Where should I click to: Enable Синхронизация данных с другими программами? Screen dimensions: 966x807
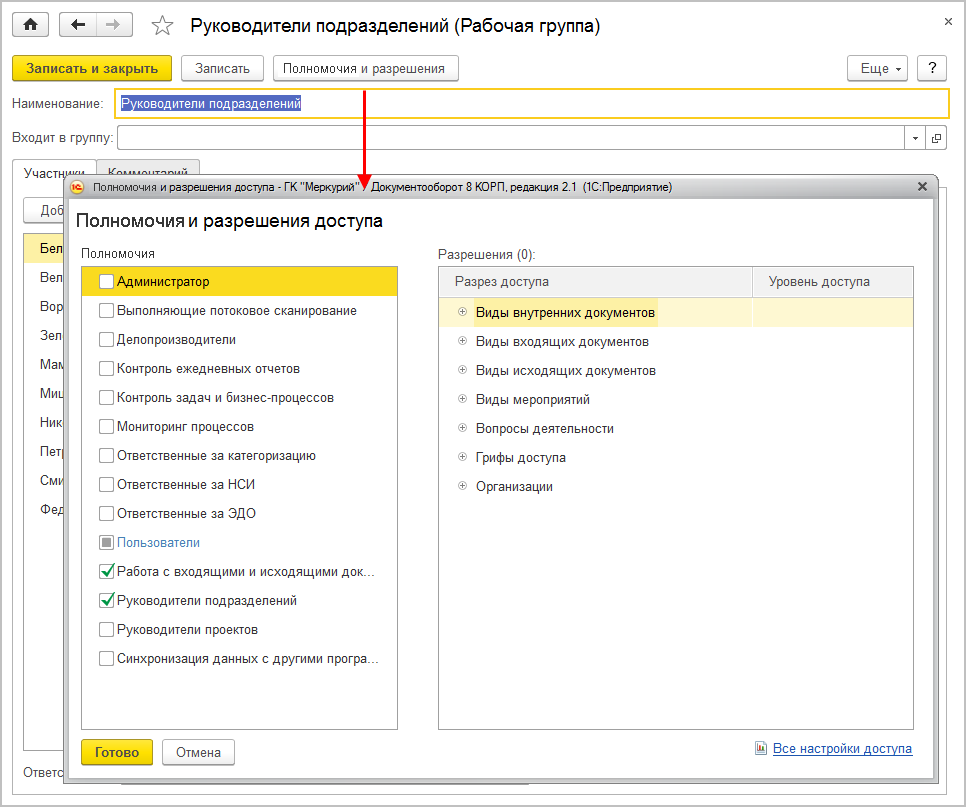[x=107, y=658]
